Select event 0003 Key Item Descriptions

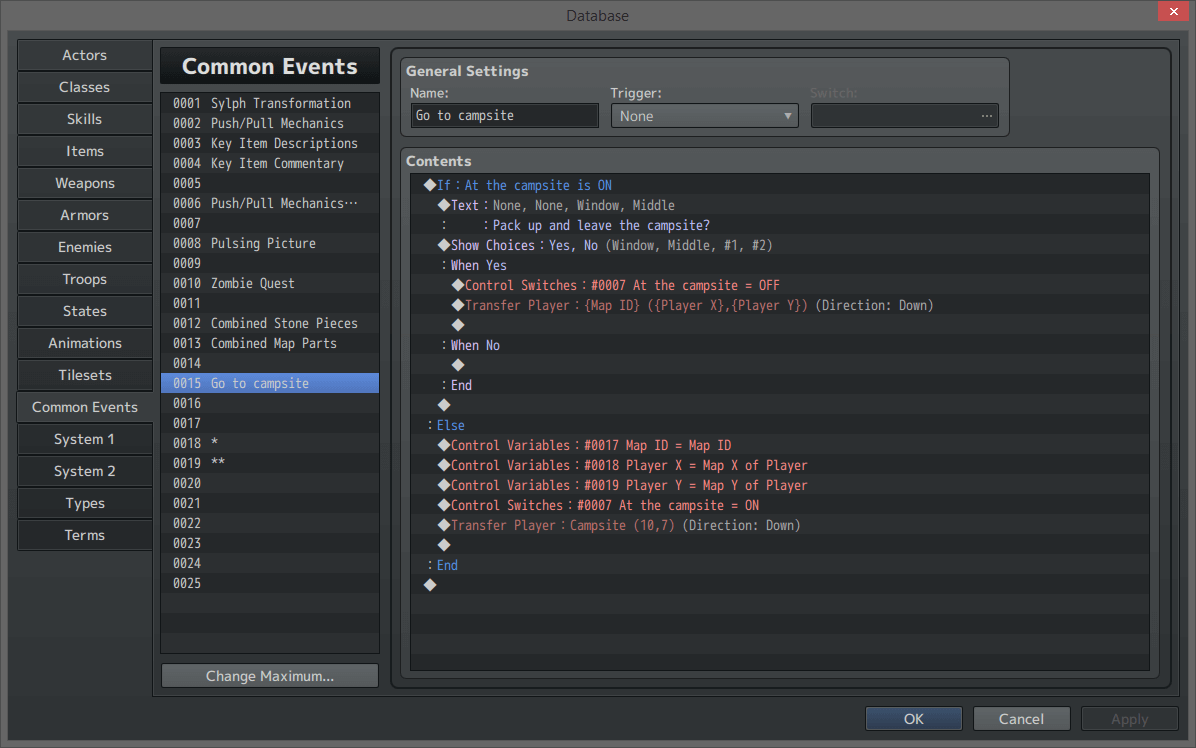270,143
